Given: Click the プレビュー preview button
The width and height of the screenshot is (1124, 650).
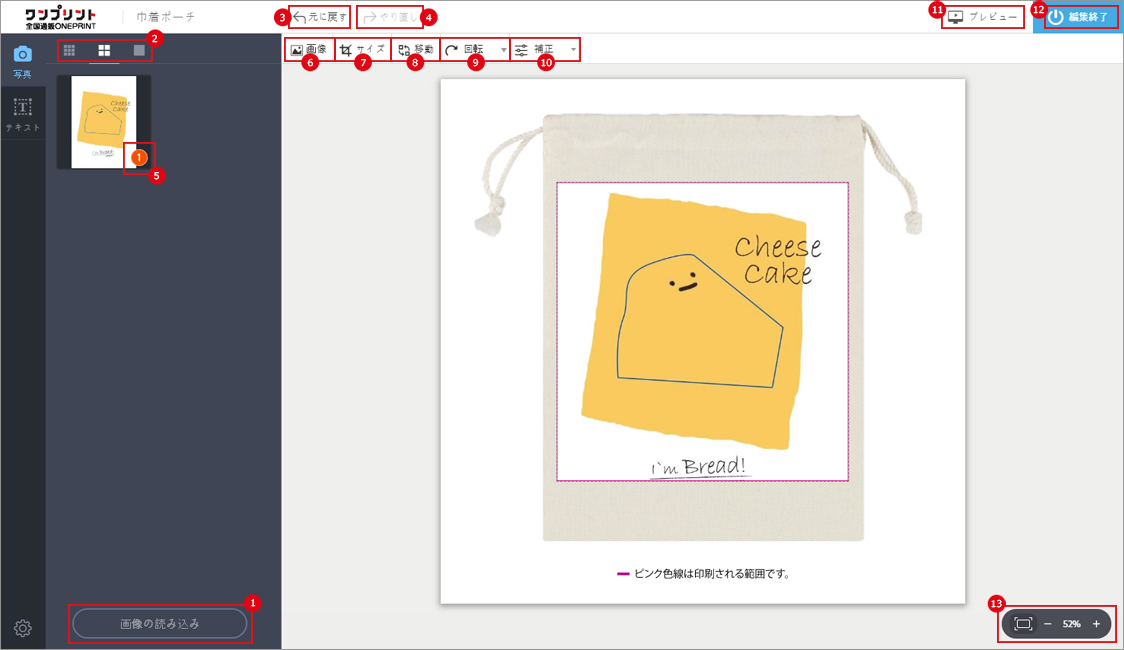Looking at the screenshot, I should (x=983, y=17).
